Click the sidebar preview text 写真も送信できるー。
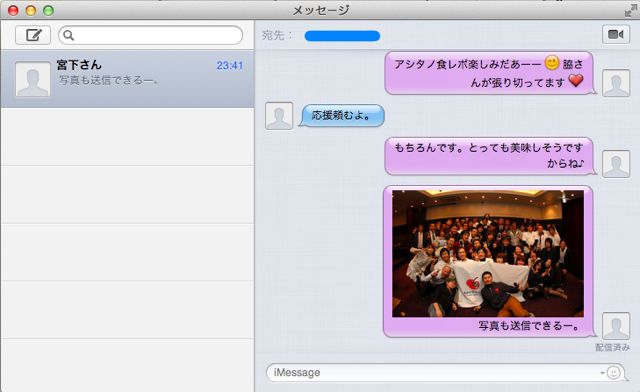Image resolution: width=640 pixels, height=392 pixels. [109, 80]
